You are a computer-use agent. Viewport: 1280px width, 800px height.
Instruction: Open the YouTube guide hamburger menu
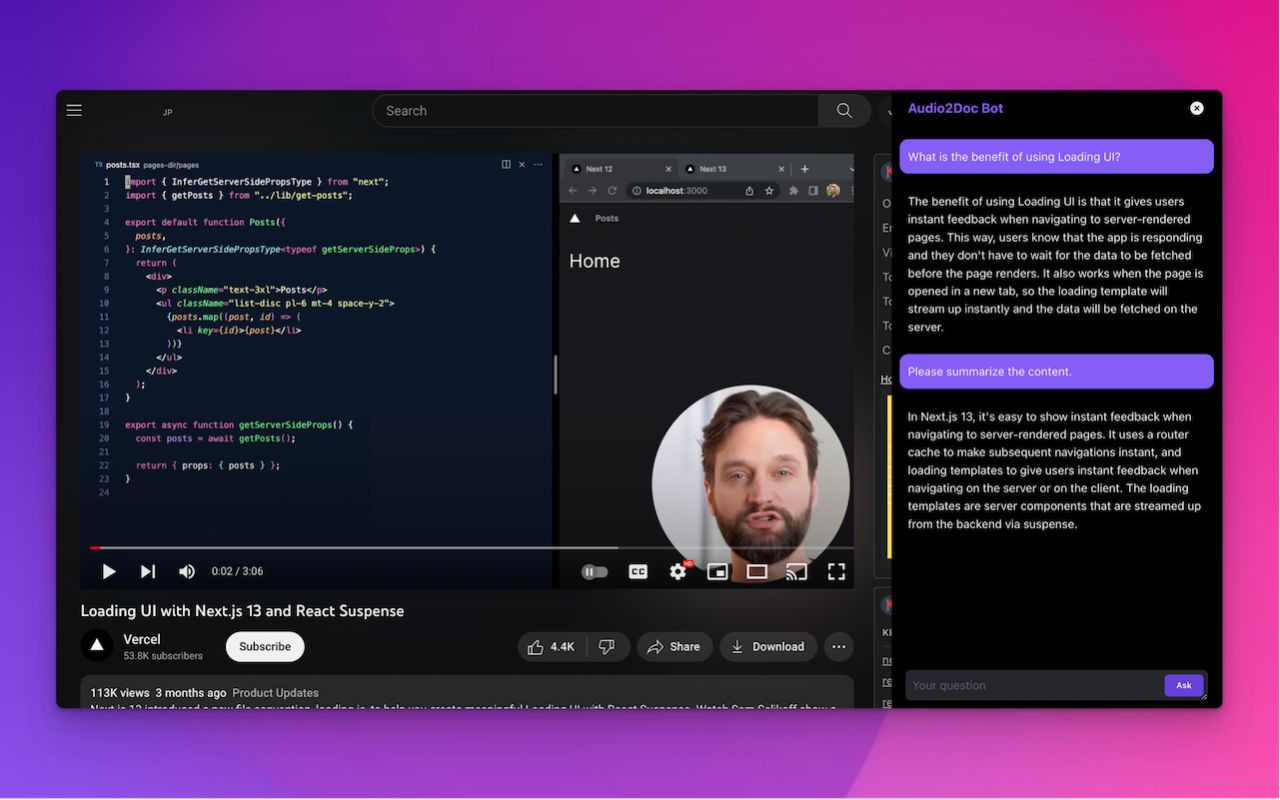click(x=74, y=110)
